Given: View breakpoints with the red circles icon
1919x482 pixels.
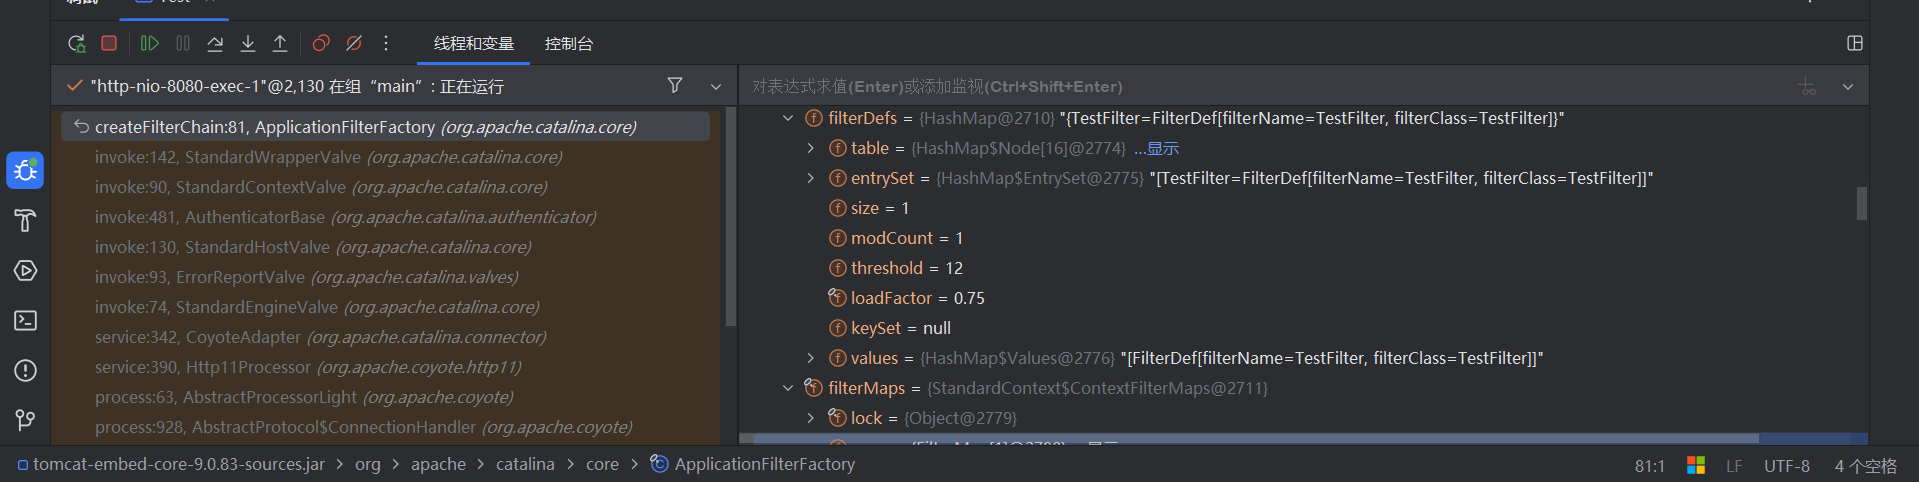Looking at the screenshot, I should tap(321, 43).
